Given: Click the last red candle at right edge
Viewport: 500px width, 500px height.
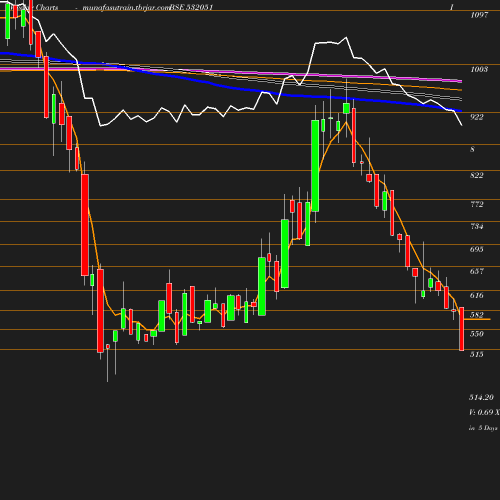Looking at the screenshot, I should tap(462, 329).
